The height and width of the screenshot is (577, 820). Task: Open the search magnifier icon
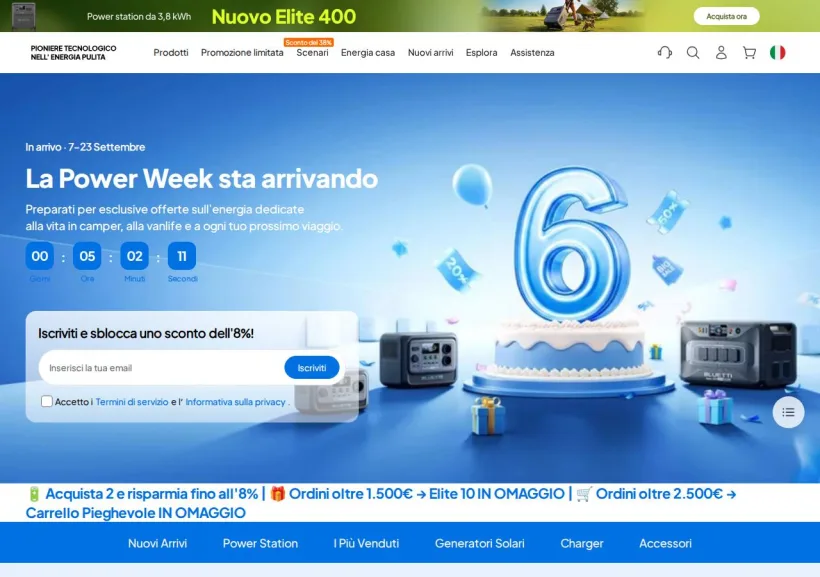click(x=693, y=52)
